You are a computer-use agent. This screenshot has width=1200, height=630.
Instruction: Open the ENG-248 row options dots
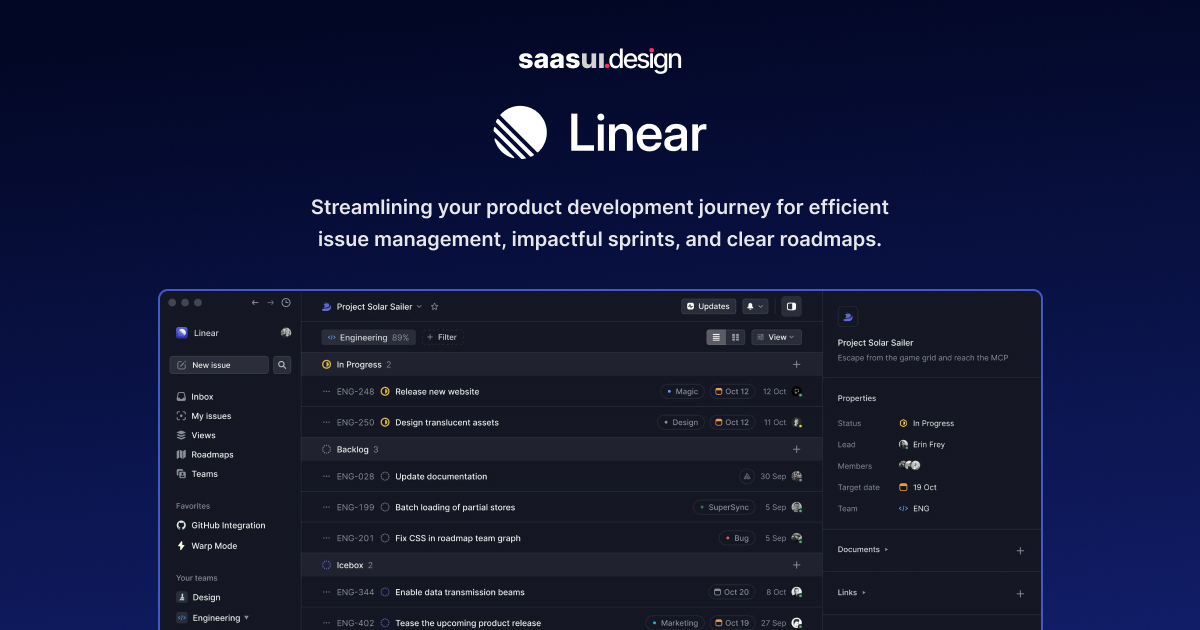coord(326,392)
